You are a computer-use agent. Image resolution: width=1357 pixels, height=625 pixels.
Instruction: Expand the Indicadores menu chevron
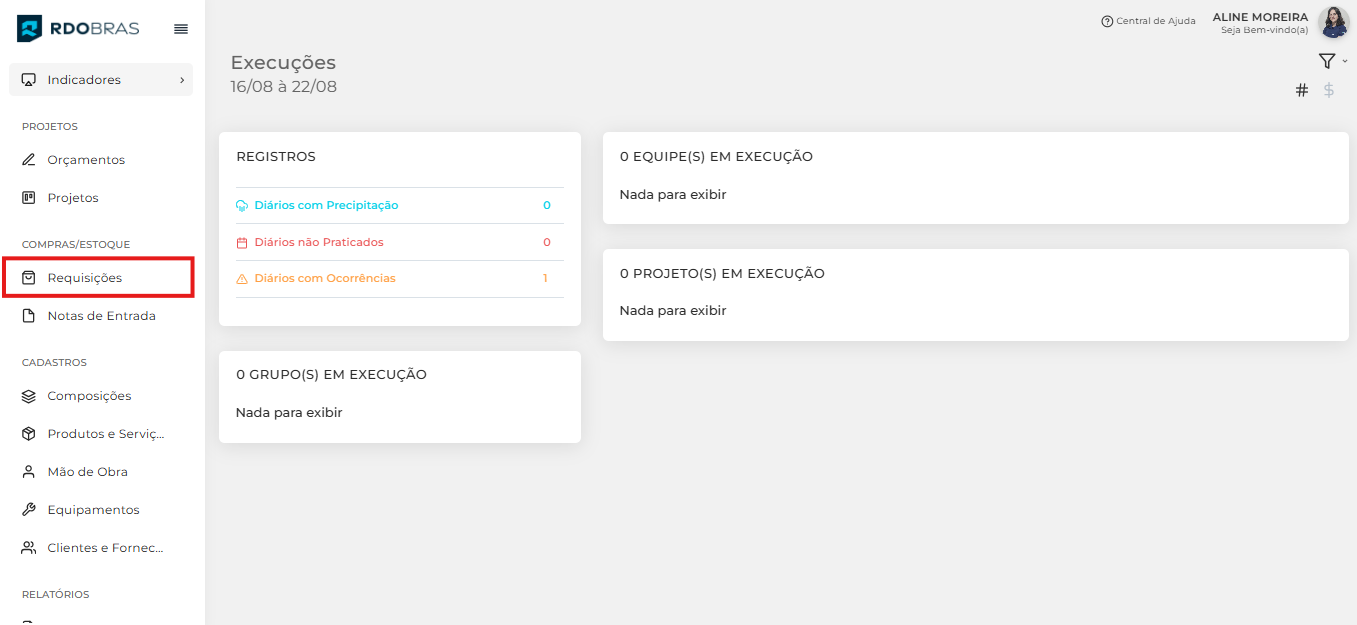coord(182,80)
